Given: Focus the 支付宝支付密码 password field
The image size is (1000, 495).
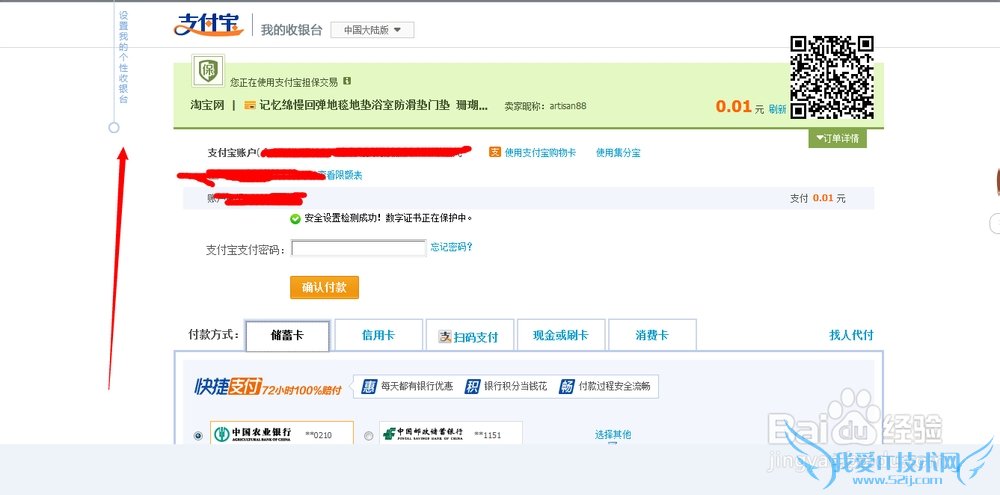Looking at the screenshot, I should click(x=359, y=248).
